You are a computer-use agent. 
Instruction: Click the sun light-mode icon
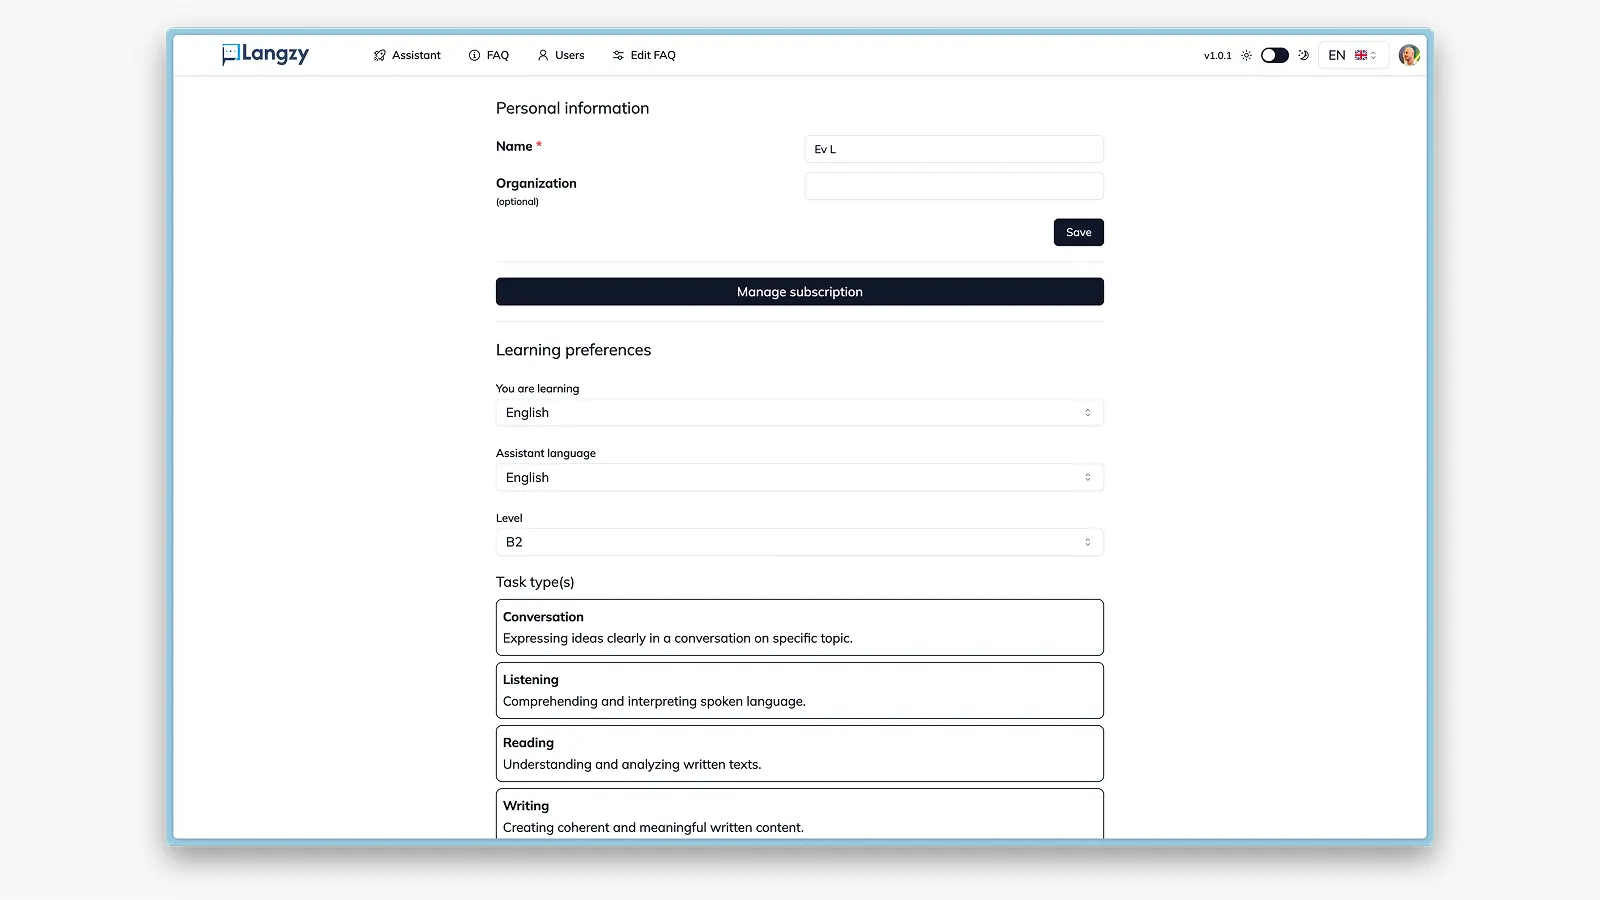pyautogui.click(x=1246, y=55)
